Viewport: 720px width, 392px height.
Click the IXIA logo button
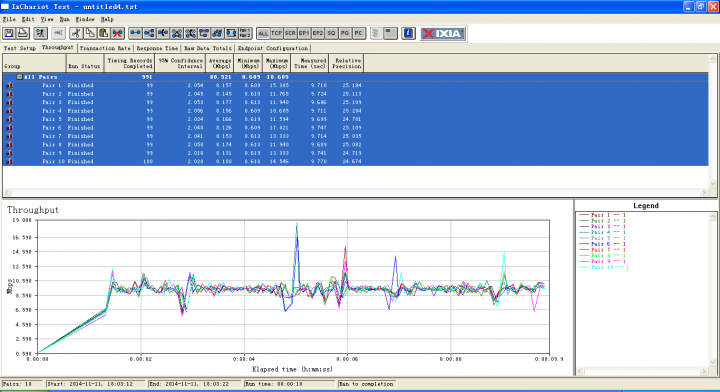(x=443, y=33)
